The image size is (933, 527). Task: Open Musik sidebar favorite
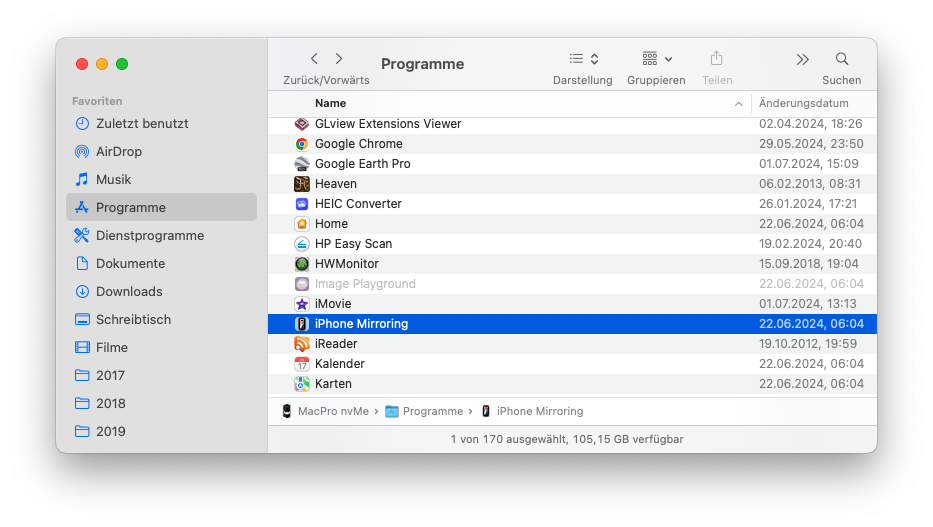(x=161, y=180)
